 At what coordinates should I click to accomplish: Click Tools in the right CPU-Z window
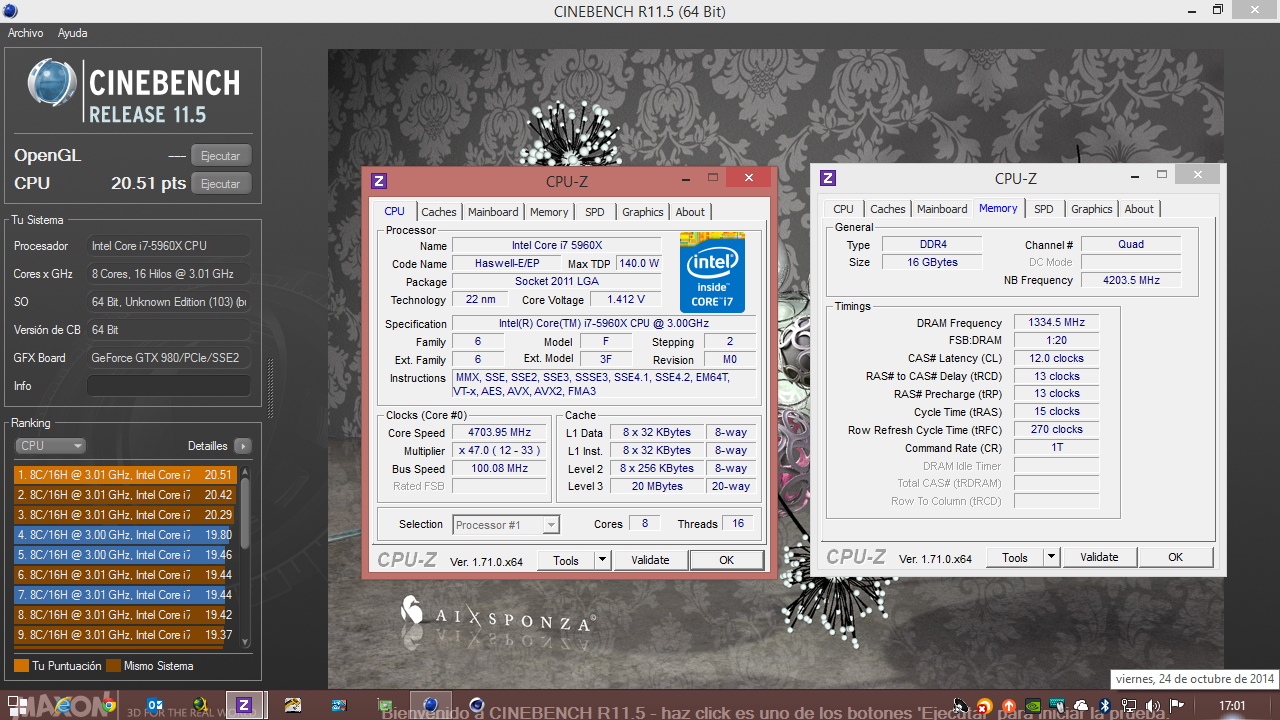click(x=1015, y=557)
